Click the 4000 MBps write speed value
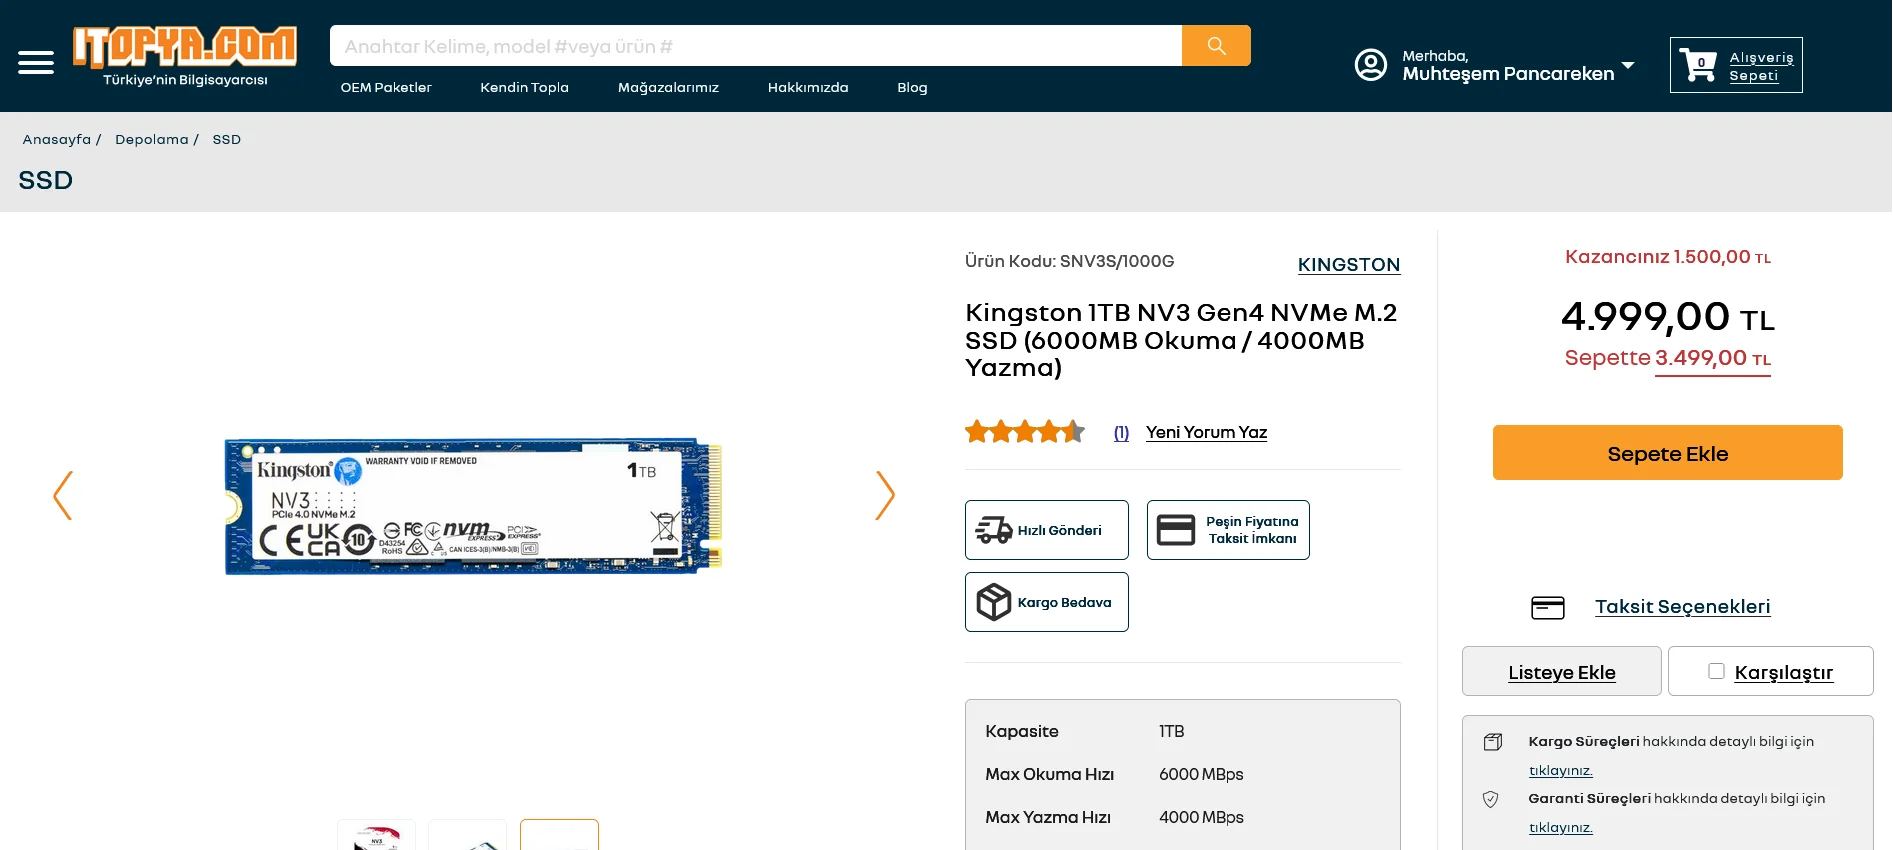Screen dimensions: 1893x850 coord(1201,817)
